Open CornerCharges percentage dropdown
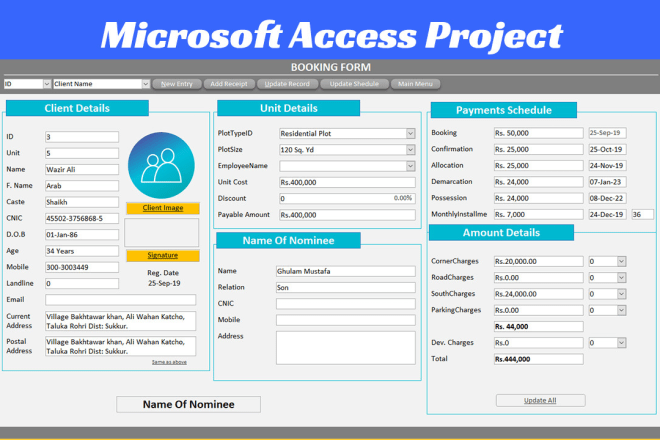The image size is (660, 440). pyautogui.click(x=621, y=261)
